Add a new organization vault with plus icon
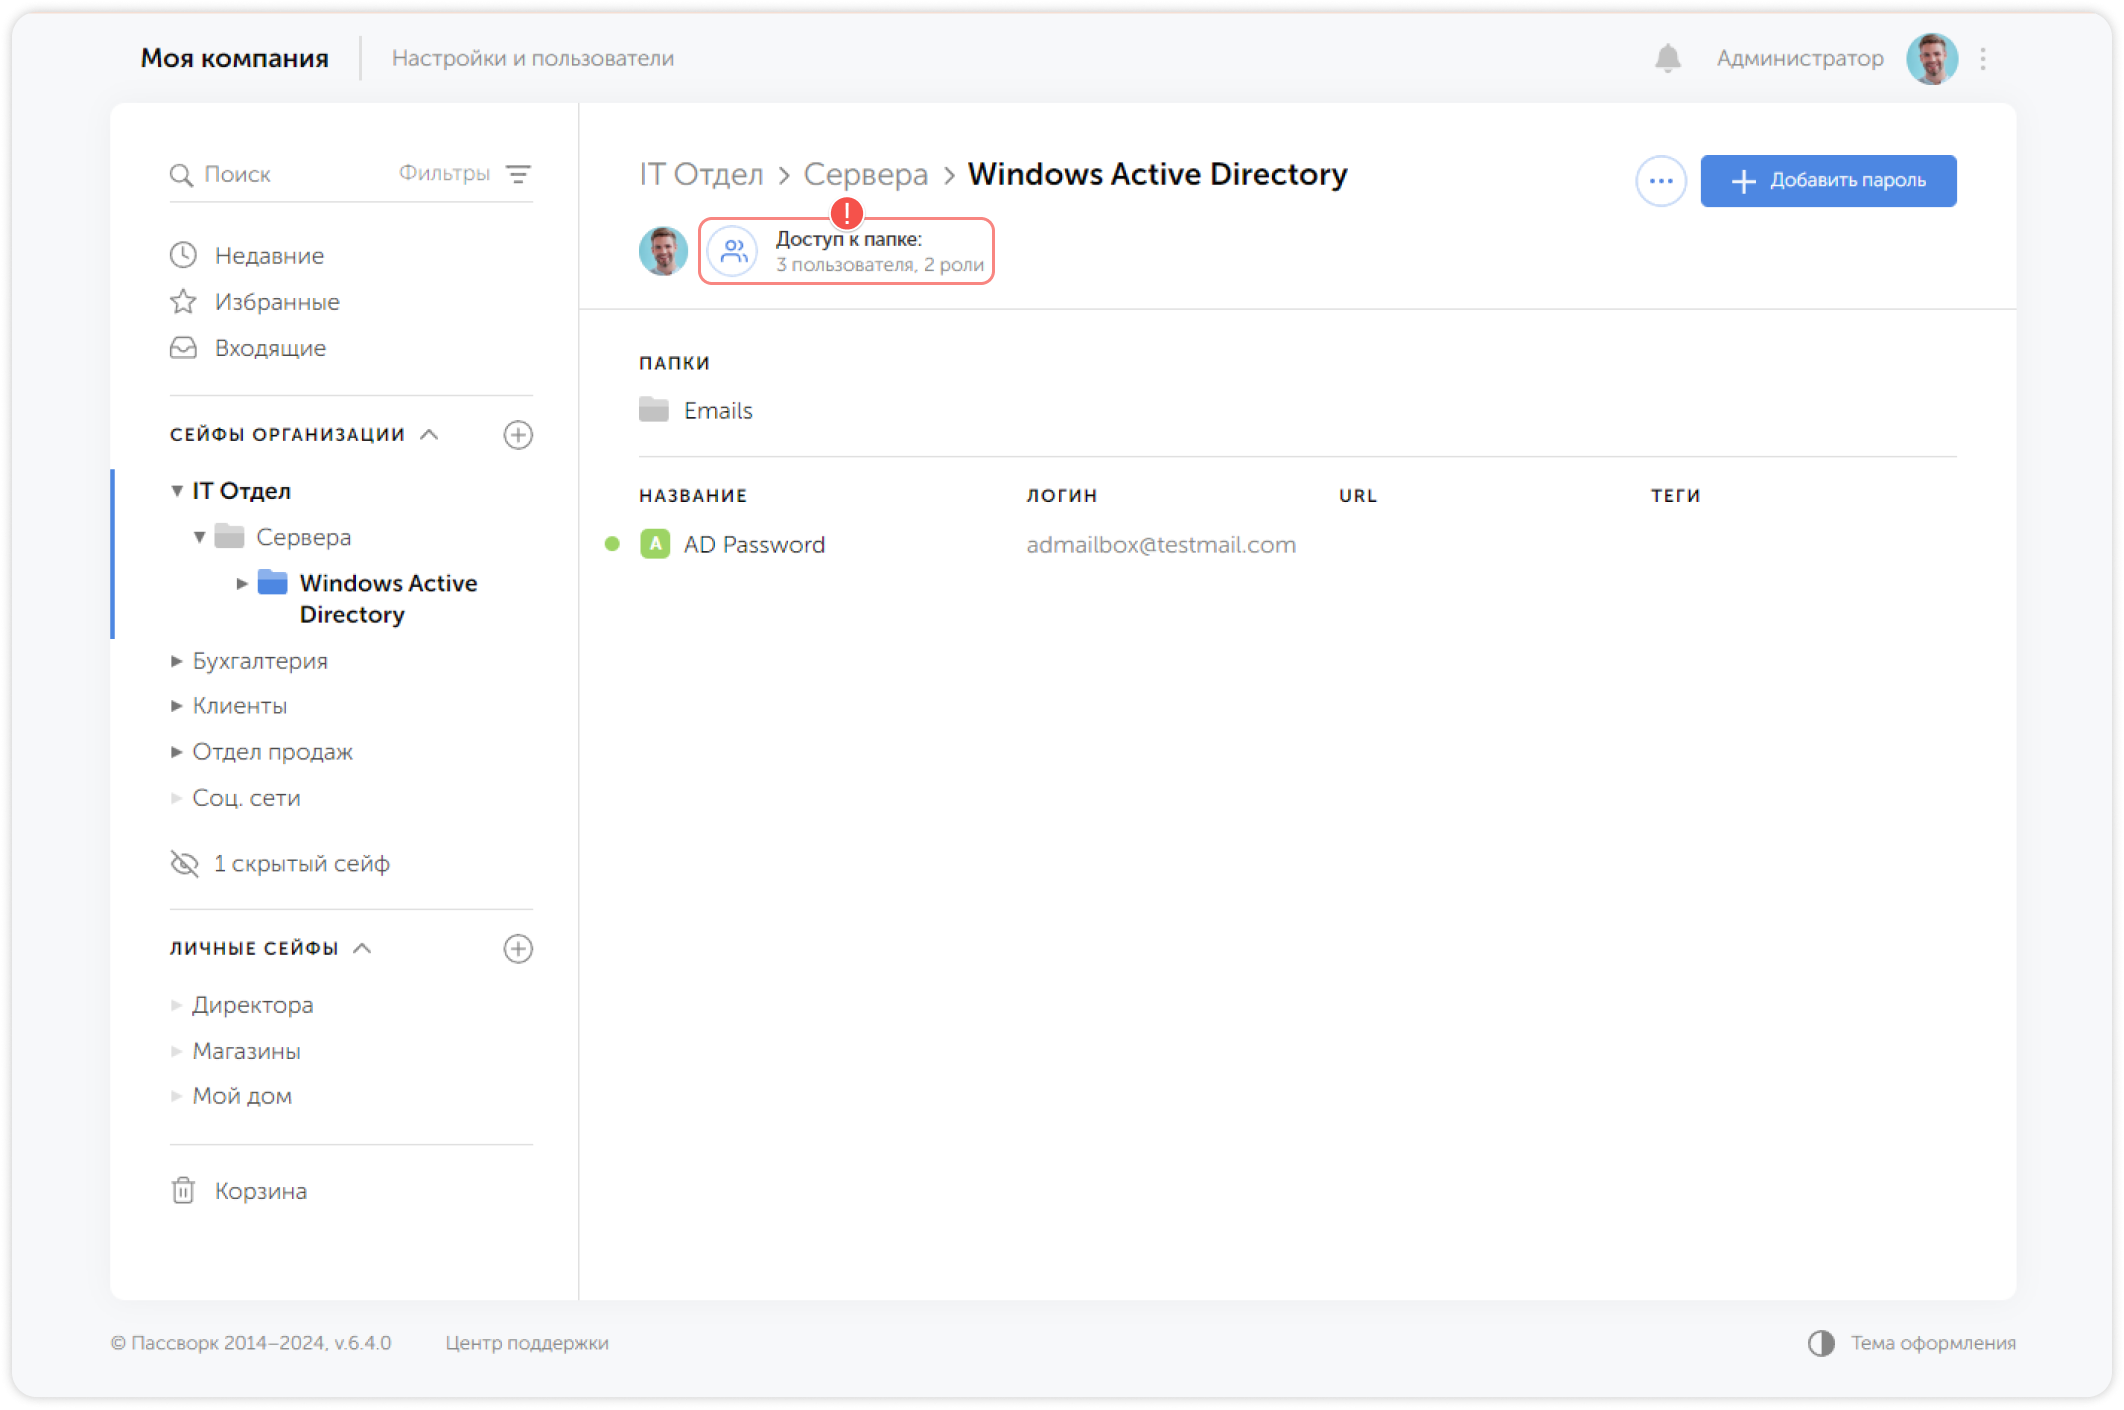Screen dimensions: 2124x1410 tap(518, 435)
